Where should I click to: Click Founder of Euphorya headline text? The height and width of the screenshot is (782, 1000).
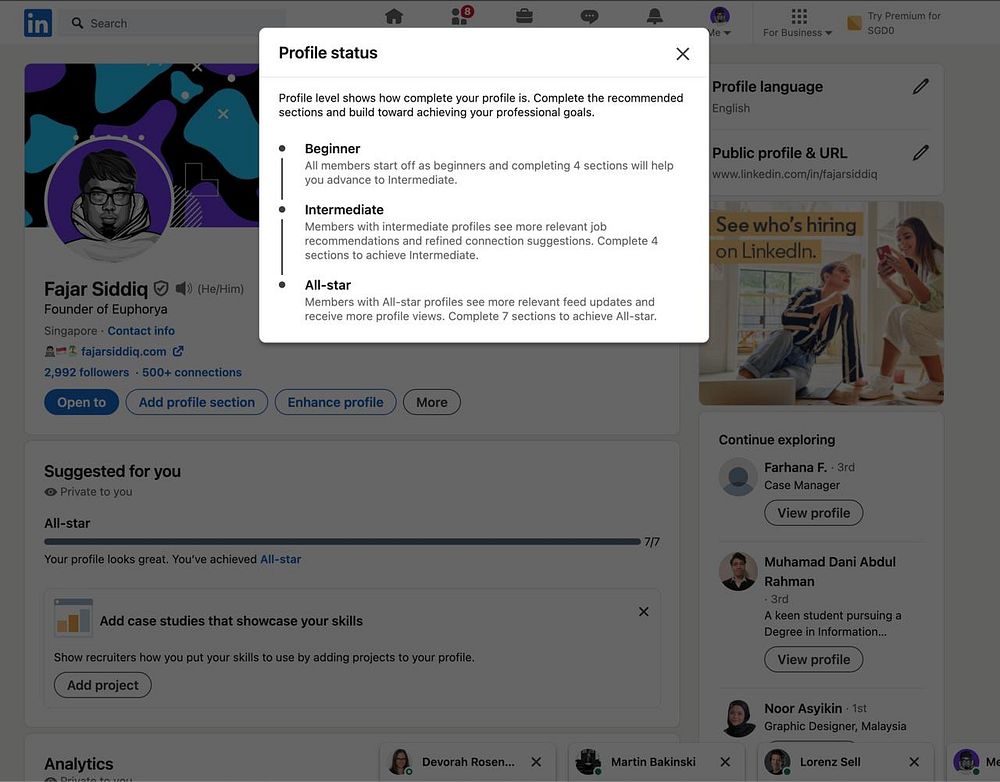pyautogui.click(x=106, y=309)
